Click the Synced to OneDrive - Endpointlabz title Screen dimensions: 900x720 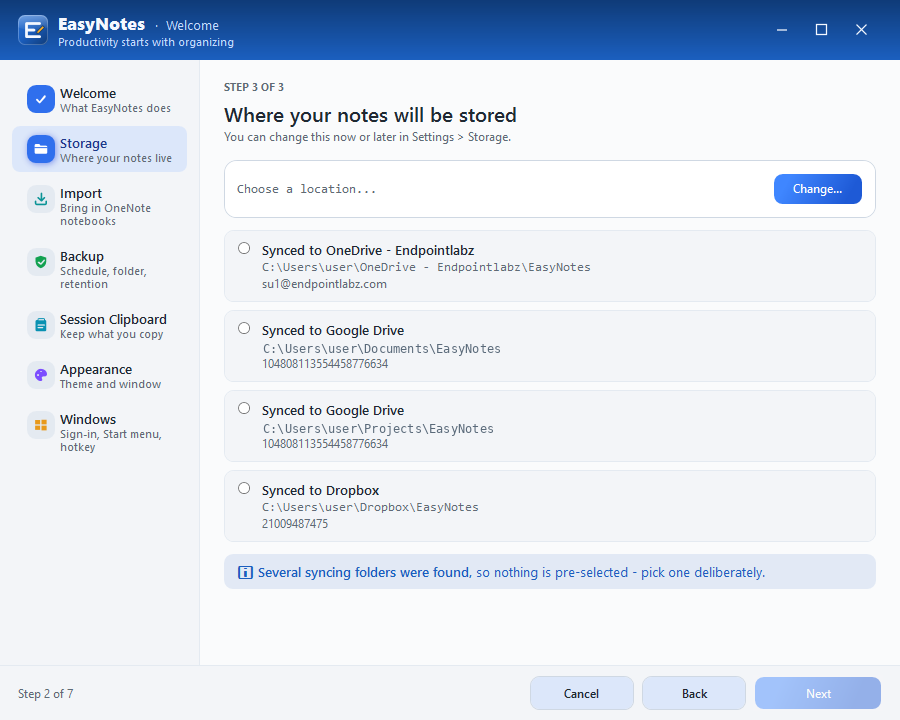pyautogui.click(x=368, y=250)
